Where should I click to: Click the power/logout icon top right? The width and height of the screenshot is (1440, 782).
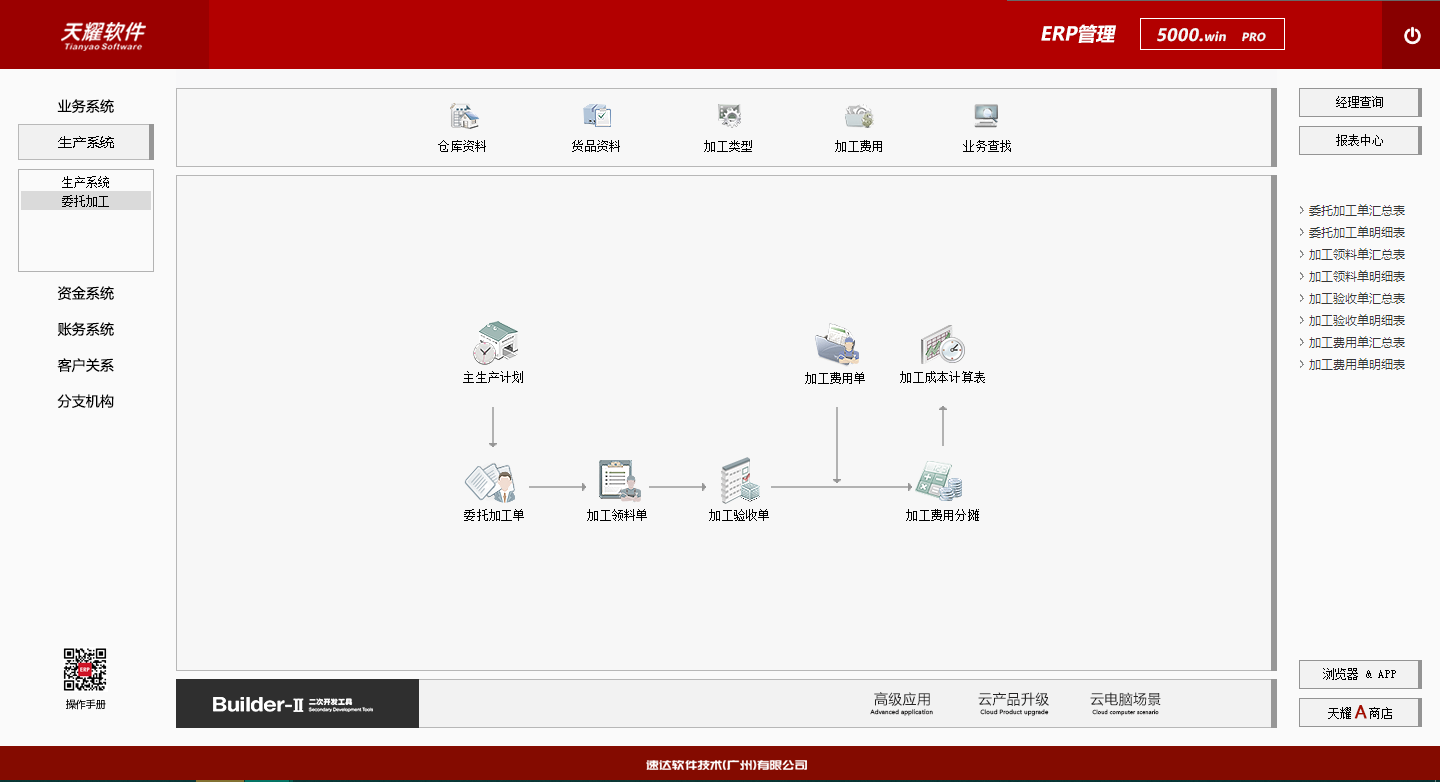click(x=1412, y=34)
